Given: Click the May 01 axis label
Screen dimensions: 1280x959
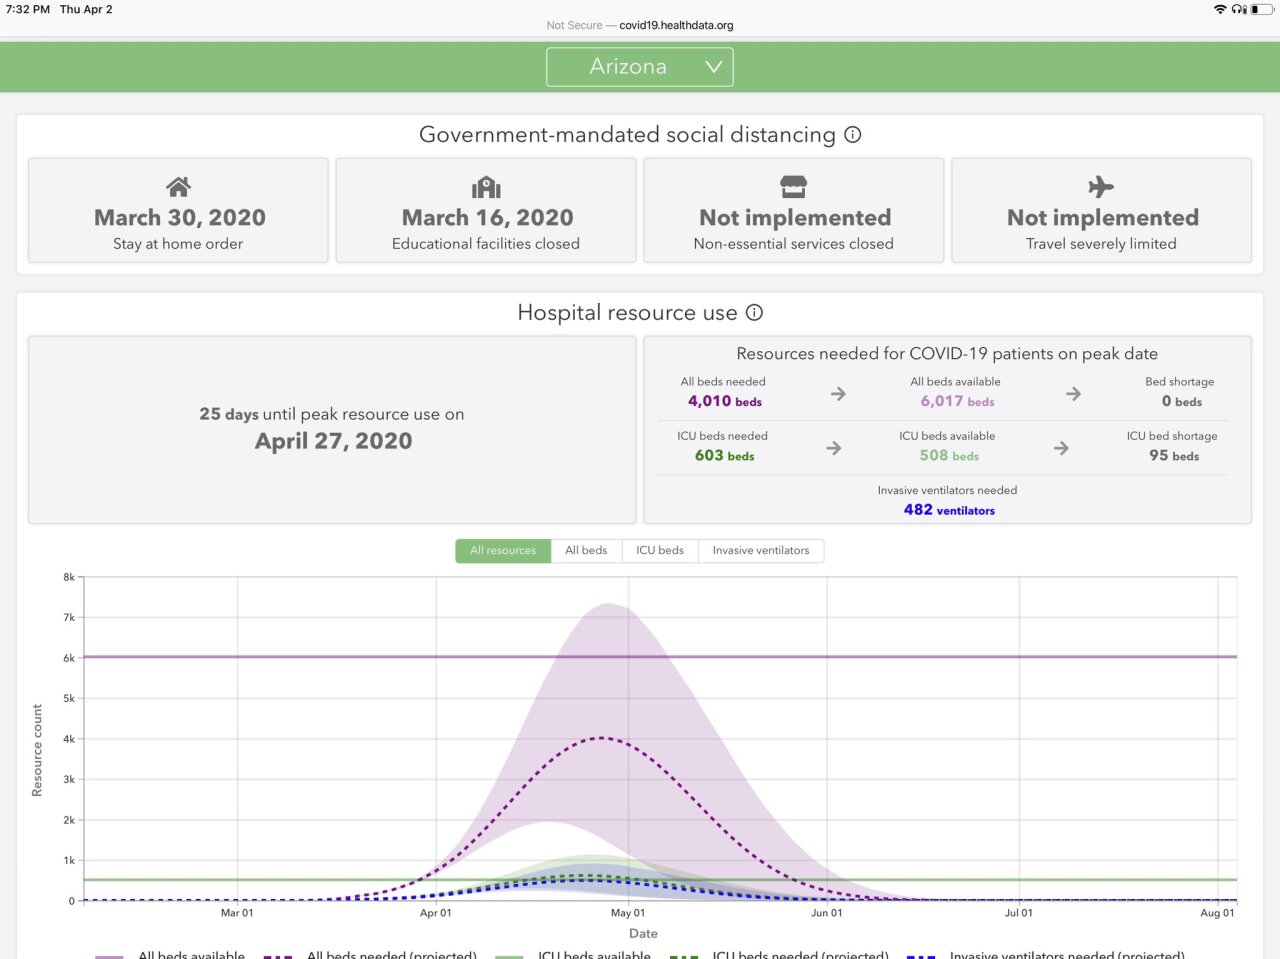Looking at the screenshot, I should (x=628, y=913).
